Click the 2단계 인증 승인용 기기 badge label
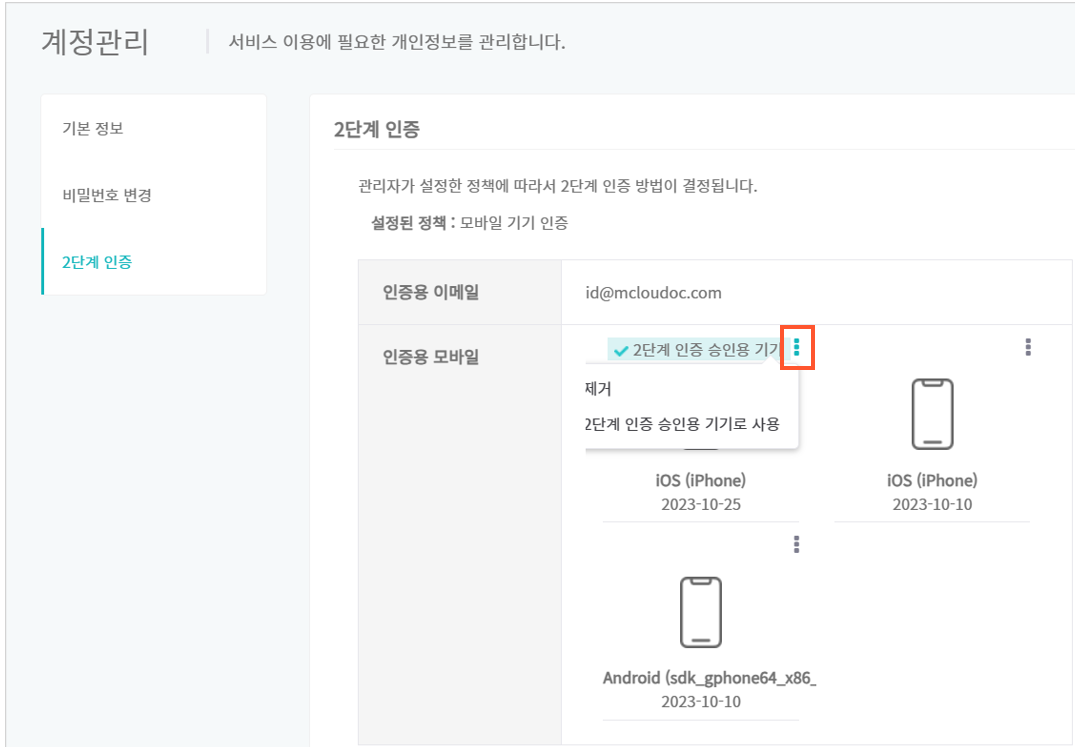 point(706,350)
